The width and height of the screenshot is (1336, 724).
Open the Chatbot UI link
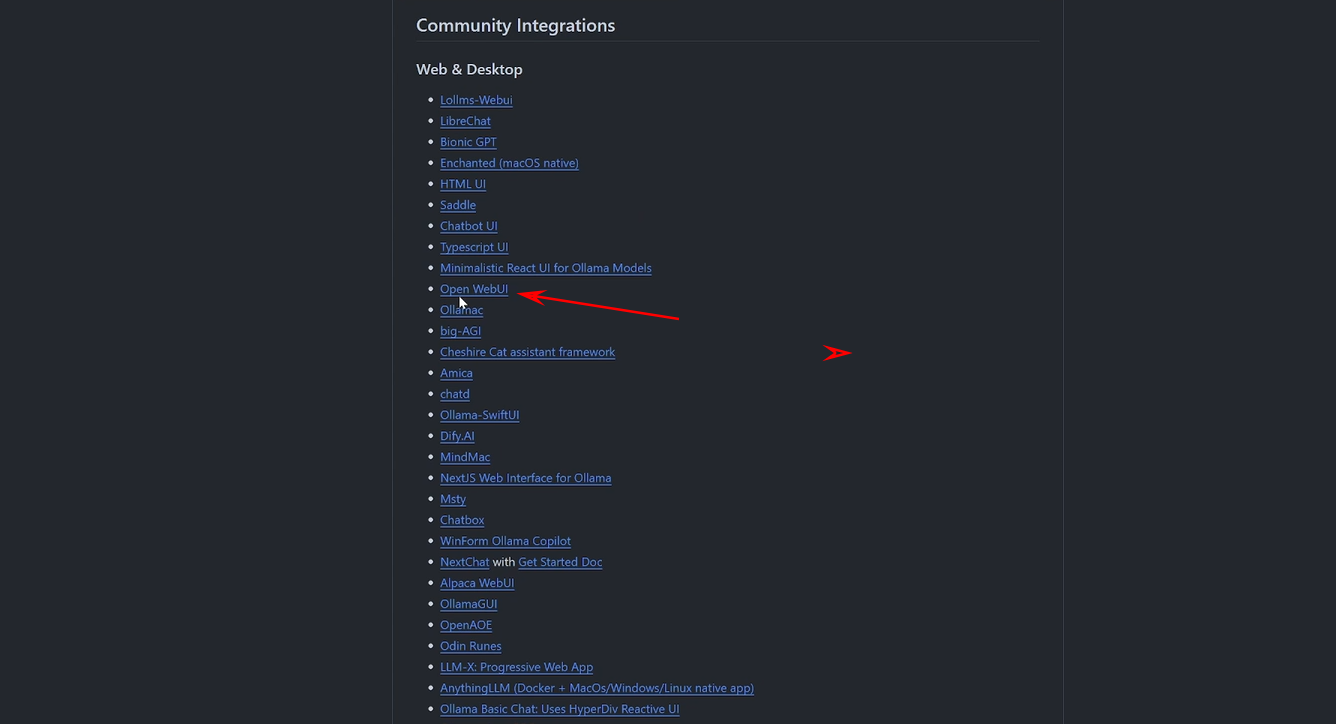coord(468,226)
